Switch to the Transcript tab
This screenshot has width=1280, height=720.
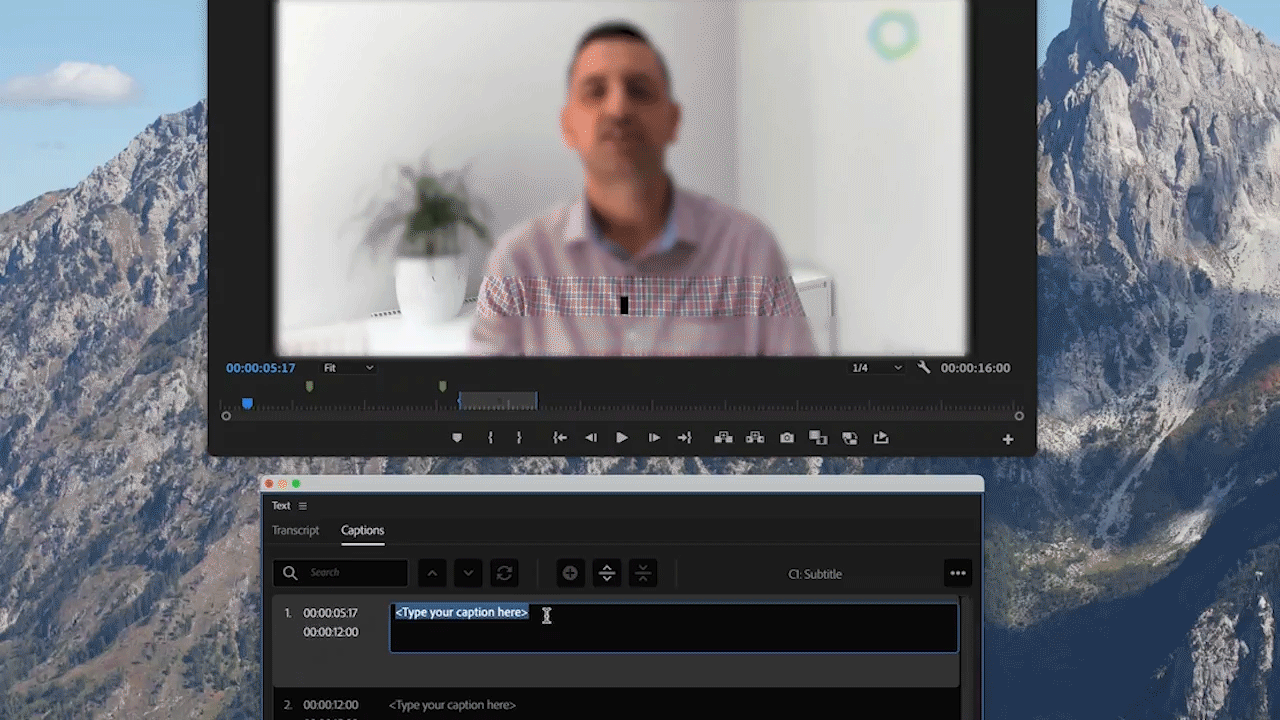296,530
